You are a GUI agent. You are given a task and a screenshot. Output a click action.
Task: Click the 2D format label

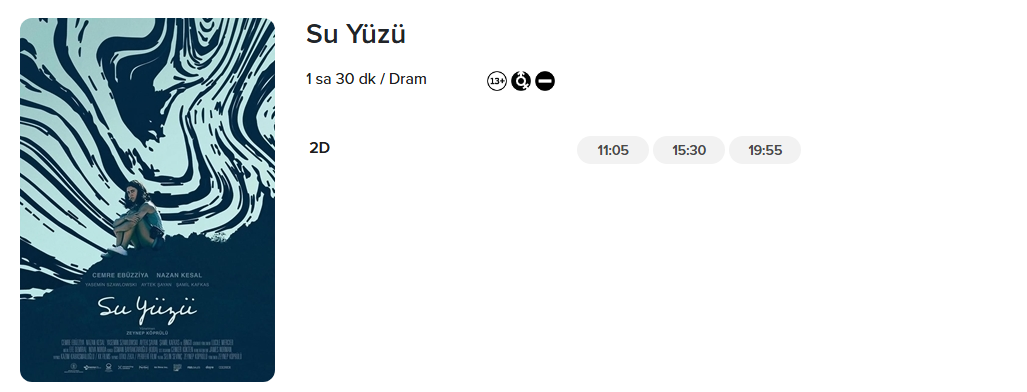(x=320, y=148)
